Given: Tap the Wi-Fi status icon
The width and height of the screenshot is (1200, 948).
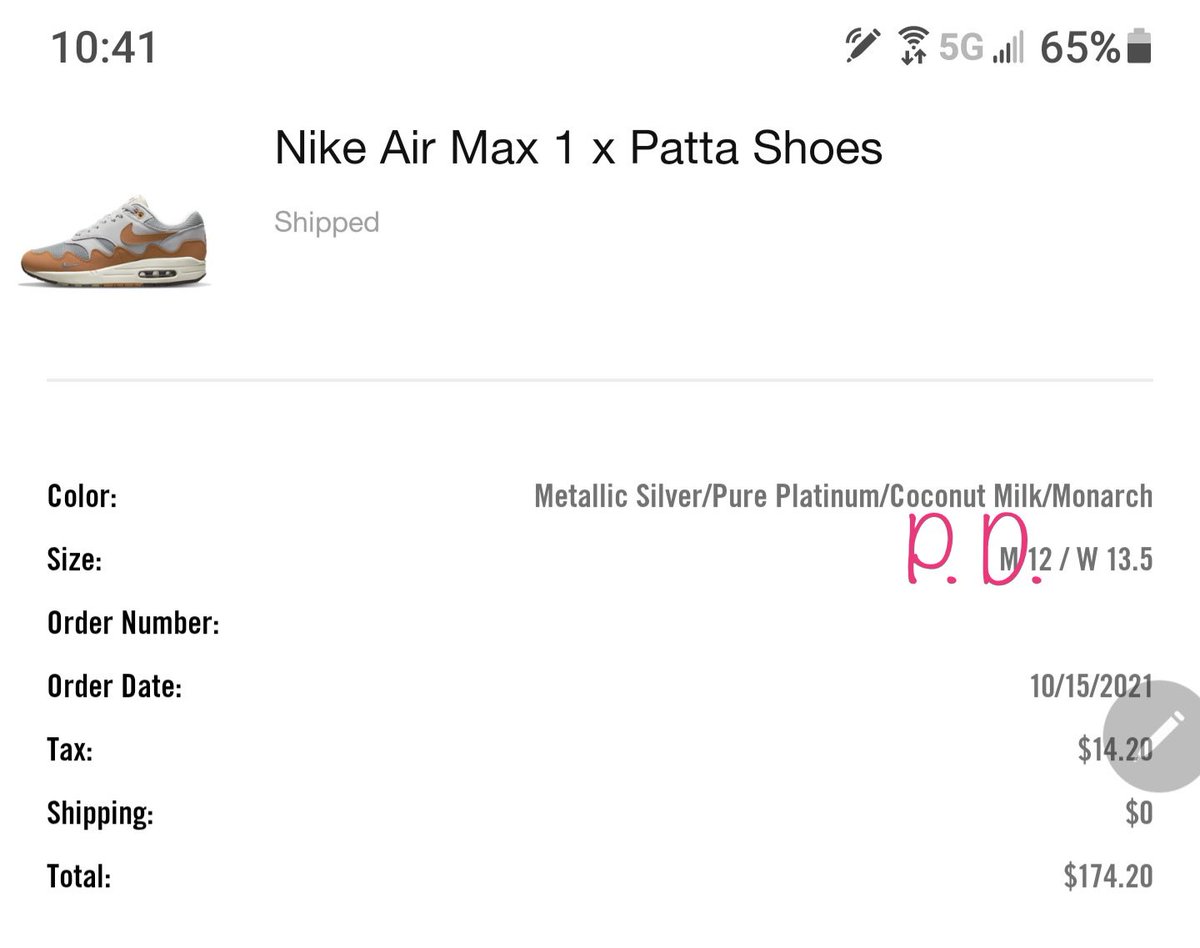Looking at the screenshot, I should click(911, 46).
